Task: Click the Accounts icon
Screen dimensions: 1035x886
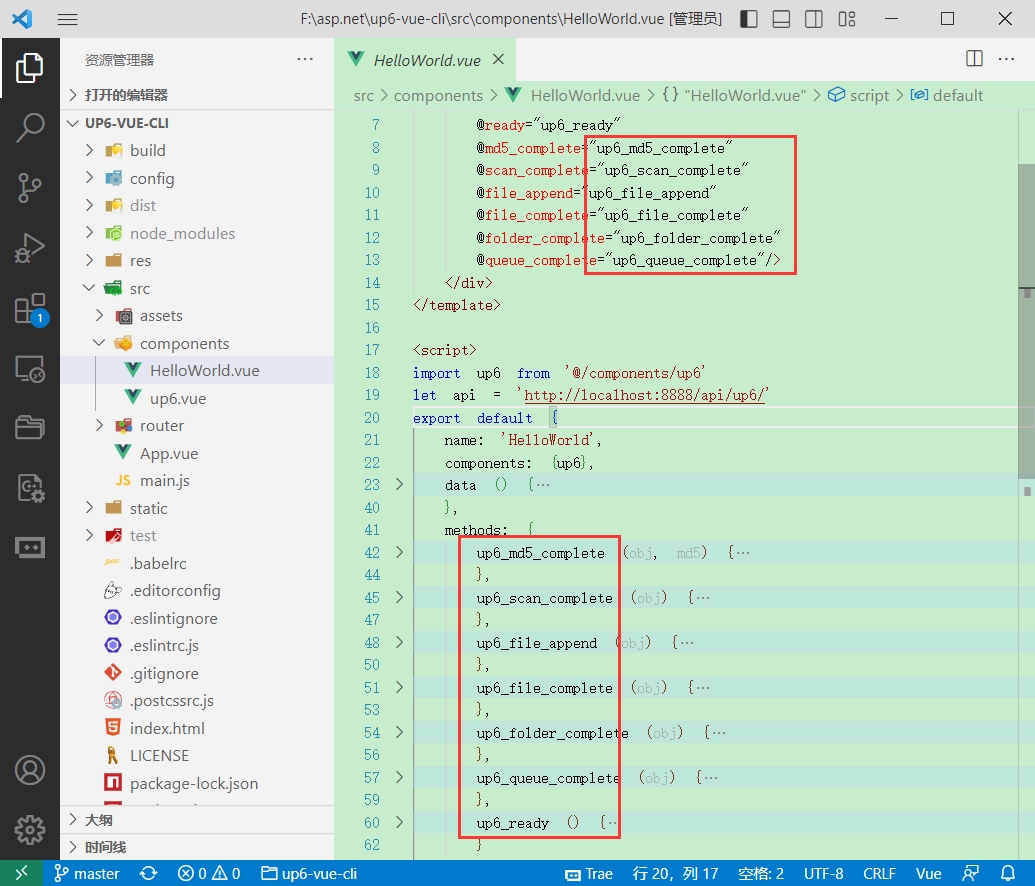Action: click(29, 770)
